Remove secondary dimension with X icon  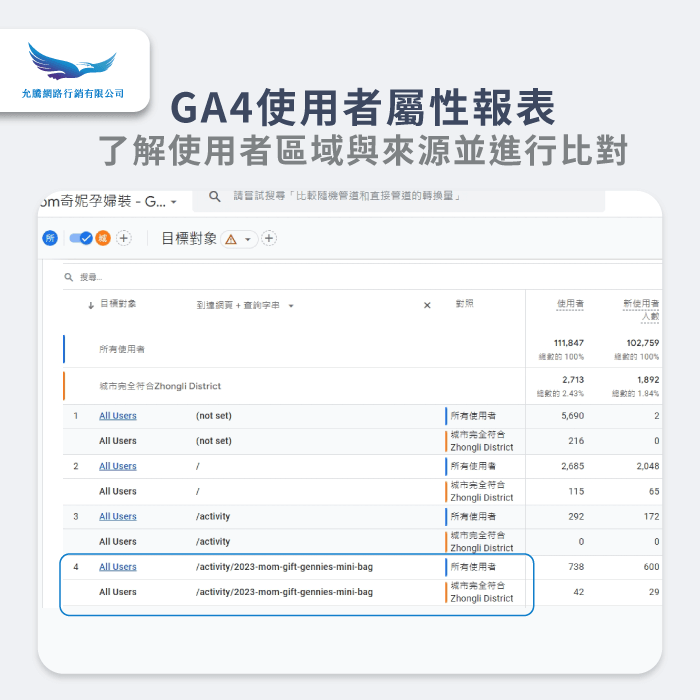(427, 305)
